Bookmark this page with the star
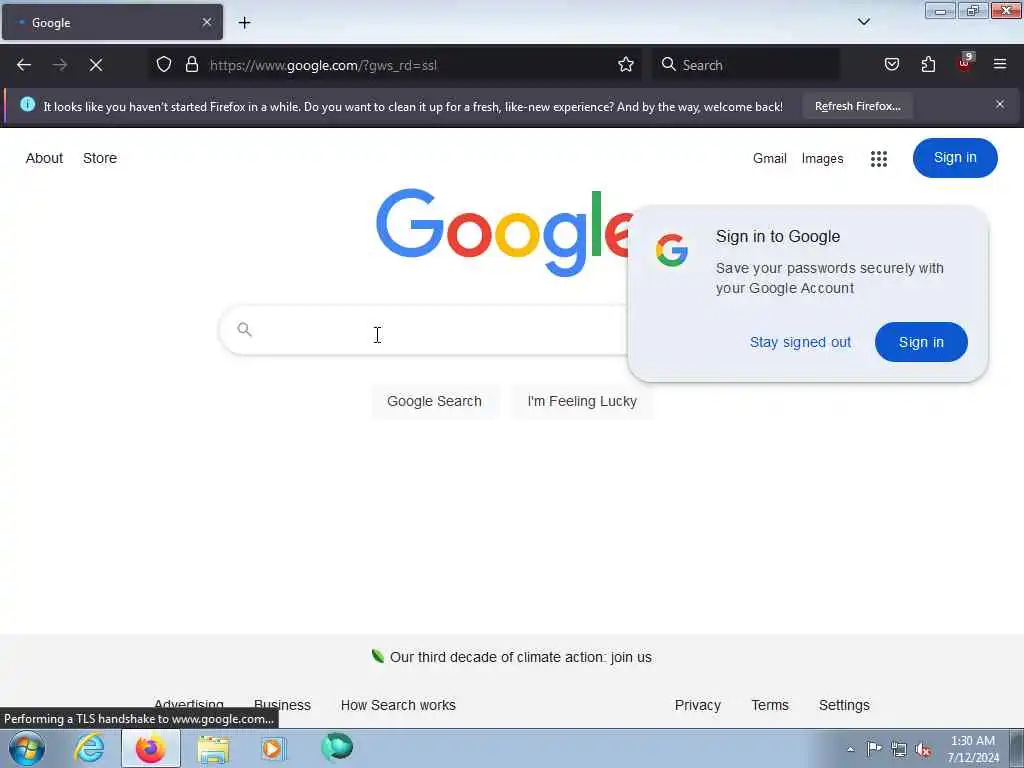This screenshot has width=1024, height=768. (x=626, y=64)
